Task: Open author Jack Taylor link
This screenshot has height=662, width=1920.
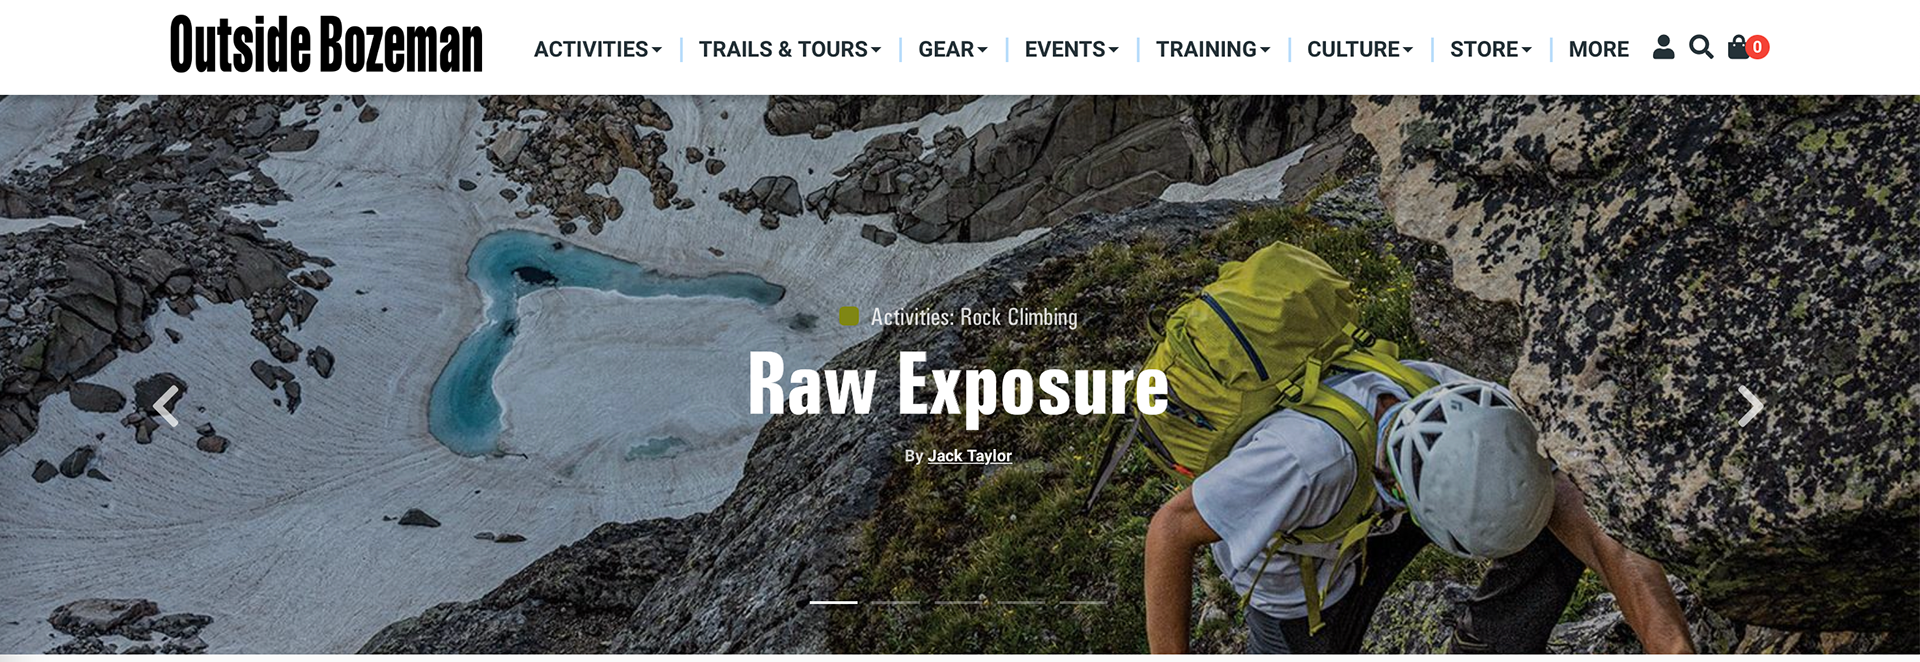Action: click(970, 456)
